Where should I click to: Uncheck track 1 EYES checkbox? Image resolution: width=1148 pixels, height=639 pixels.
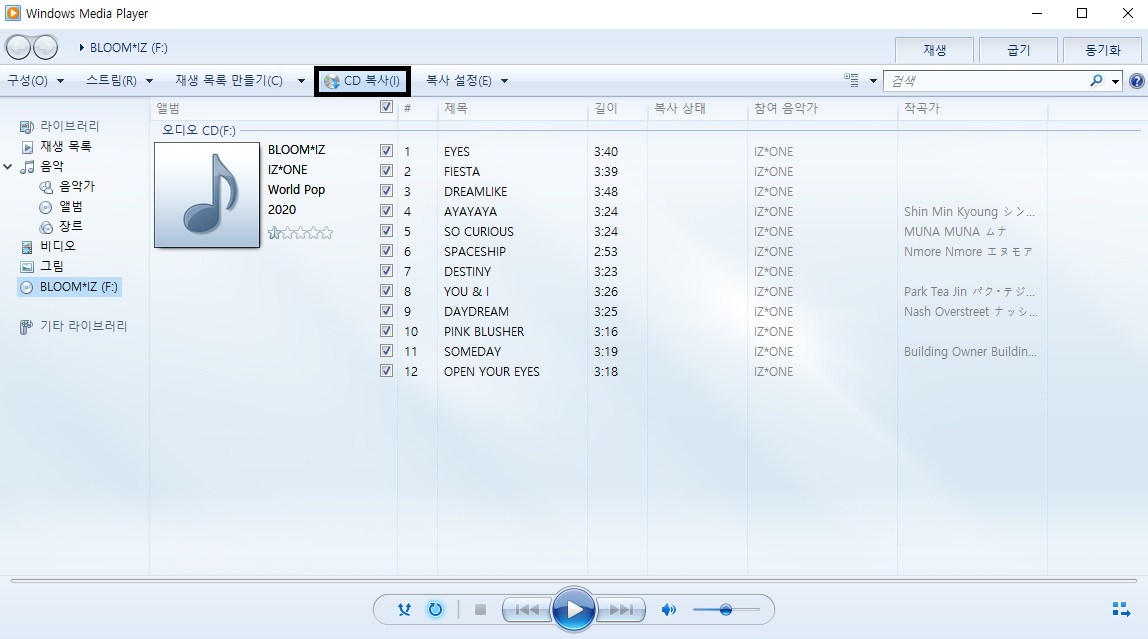387,151
